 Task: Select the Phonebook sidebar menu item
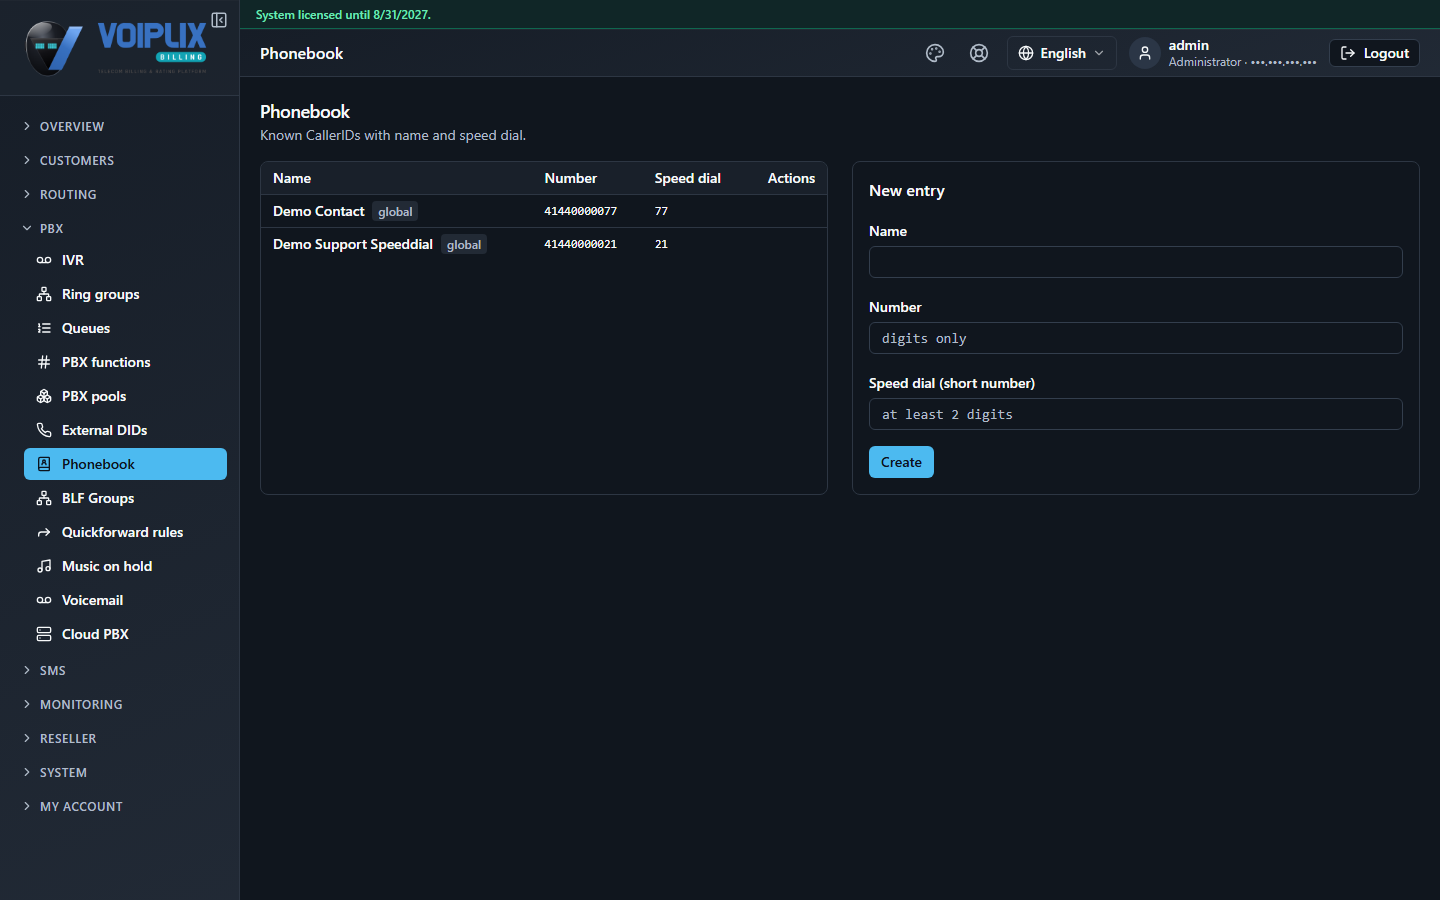tap(125, 464)
